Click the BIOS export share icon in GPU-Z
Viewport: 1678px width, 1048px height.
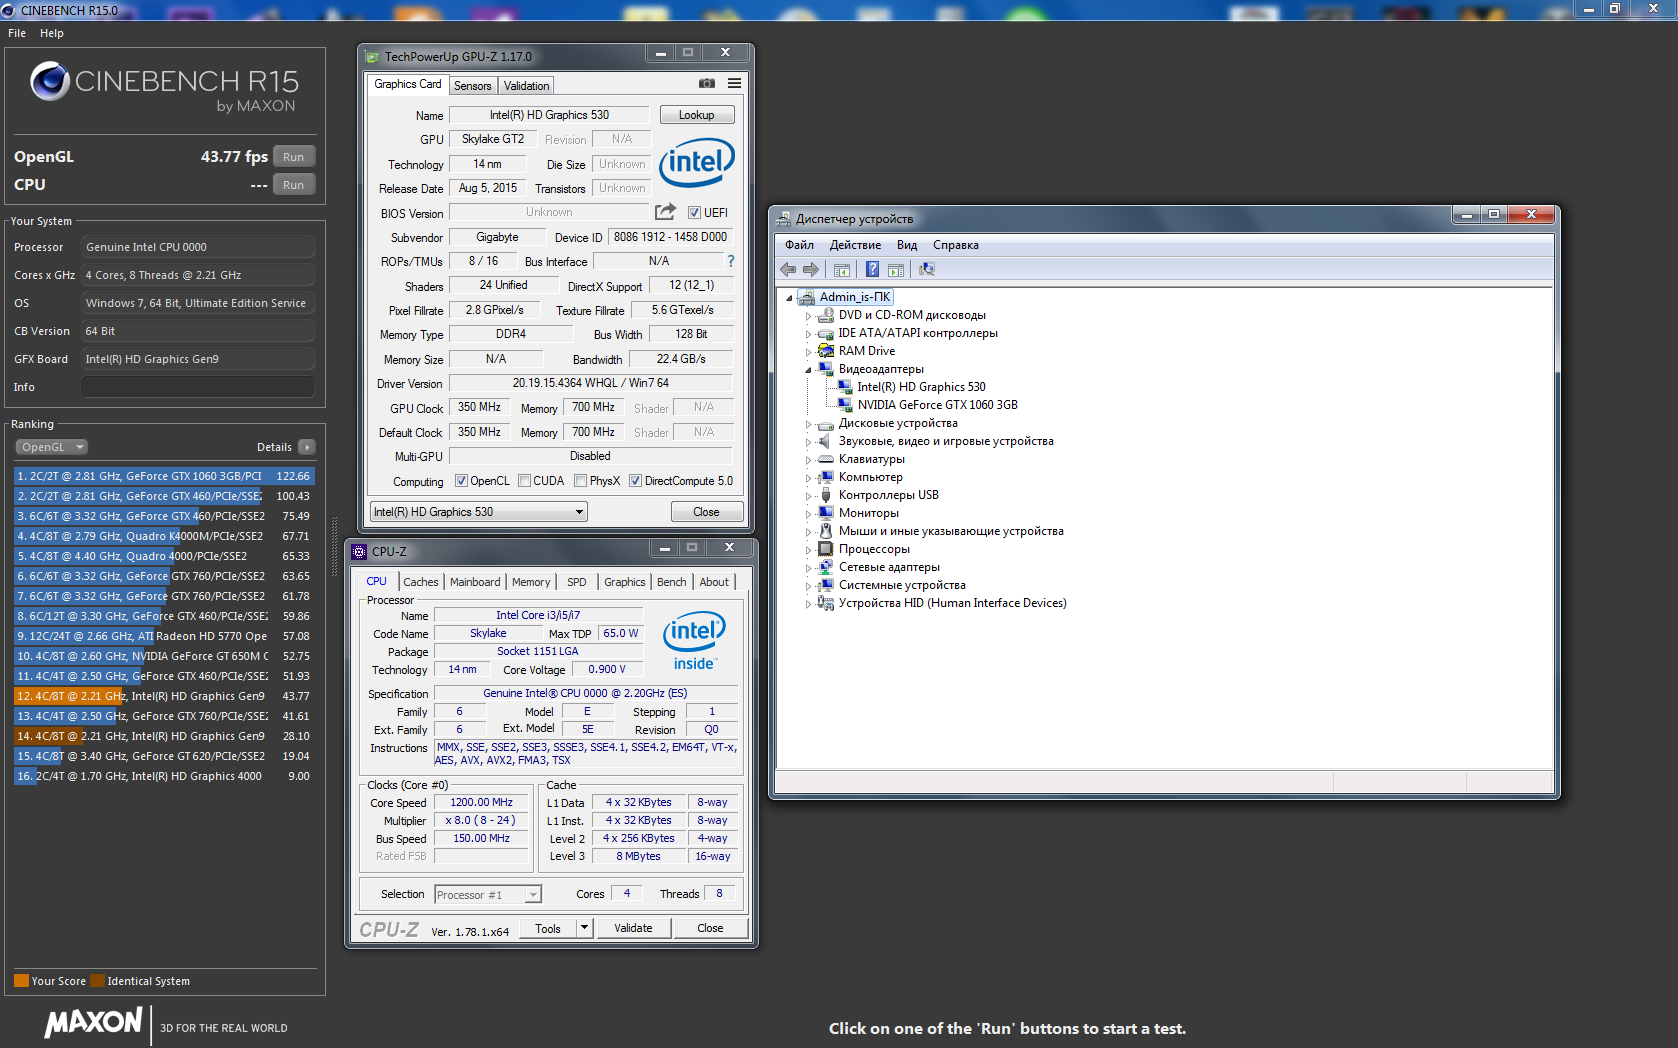point(665,212)
